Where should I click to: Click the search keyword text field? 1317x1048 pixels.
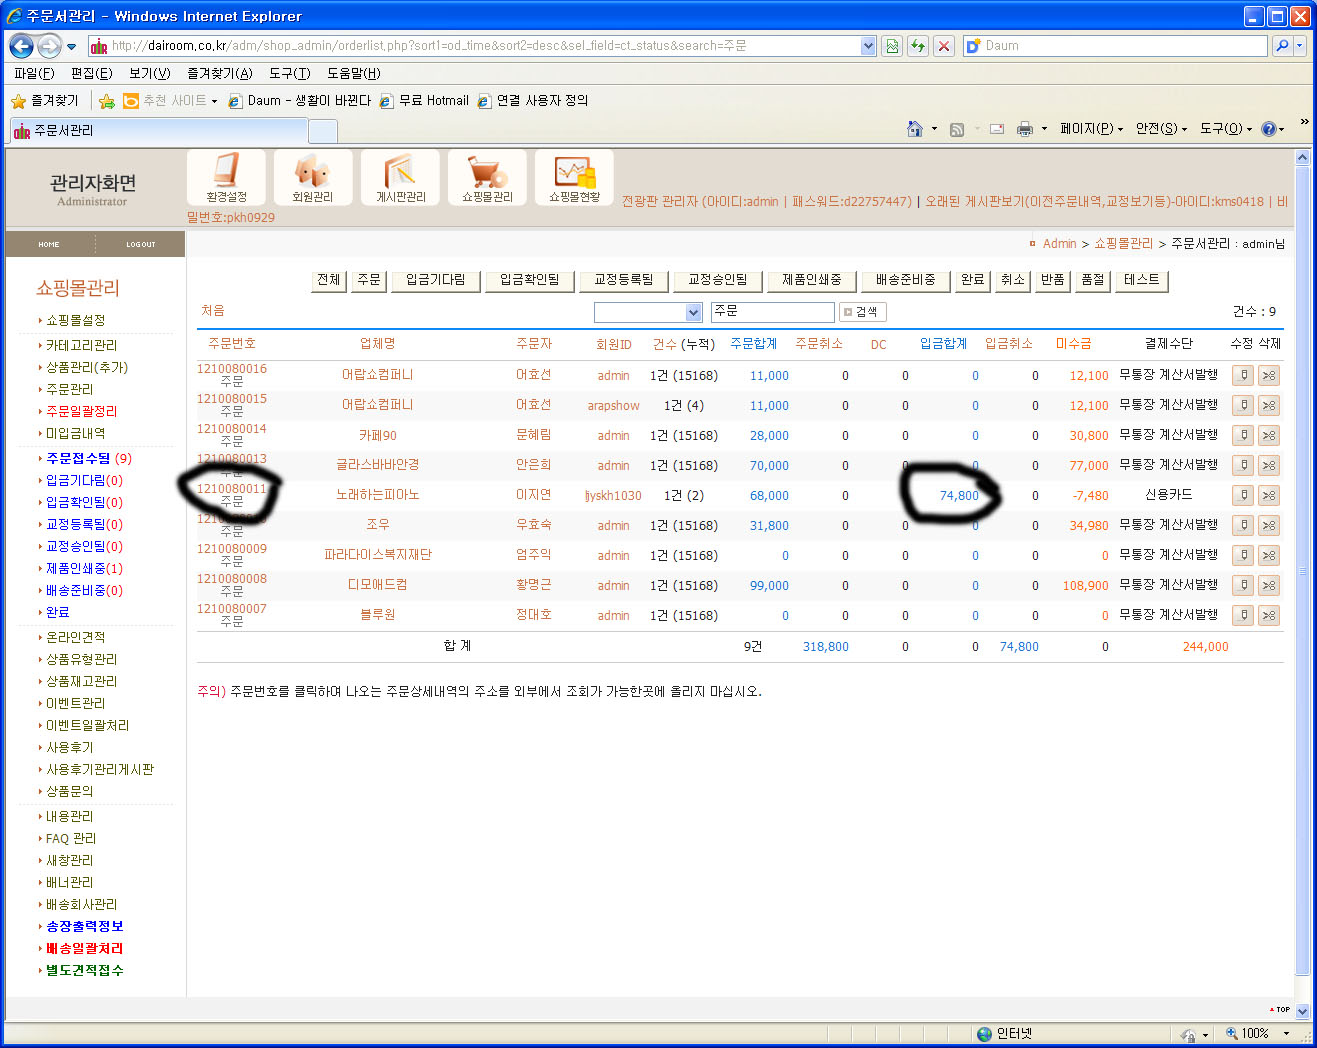(772, 312)
